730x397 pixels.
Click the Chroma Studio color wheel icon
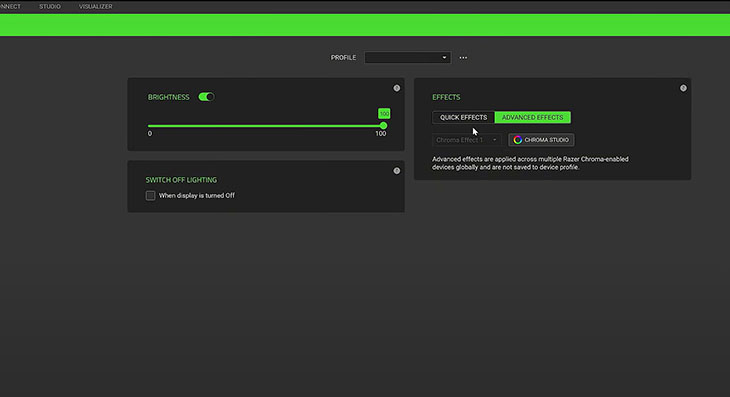tap(517, 140)
